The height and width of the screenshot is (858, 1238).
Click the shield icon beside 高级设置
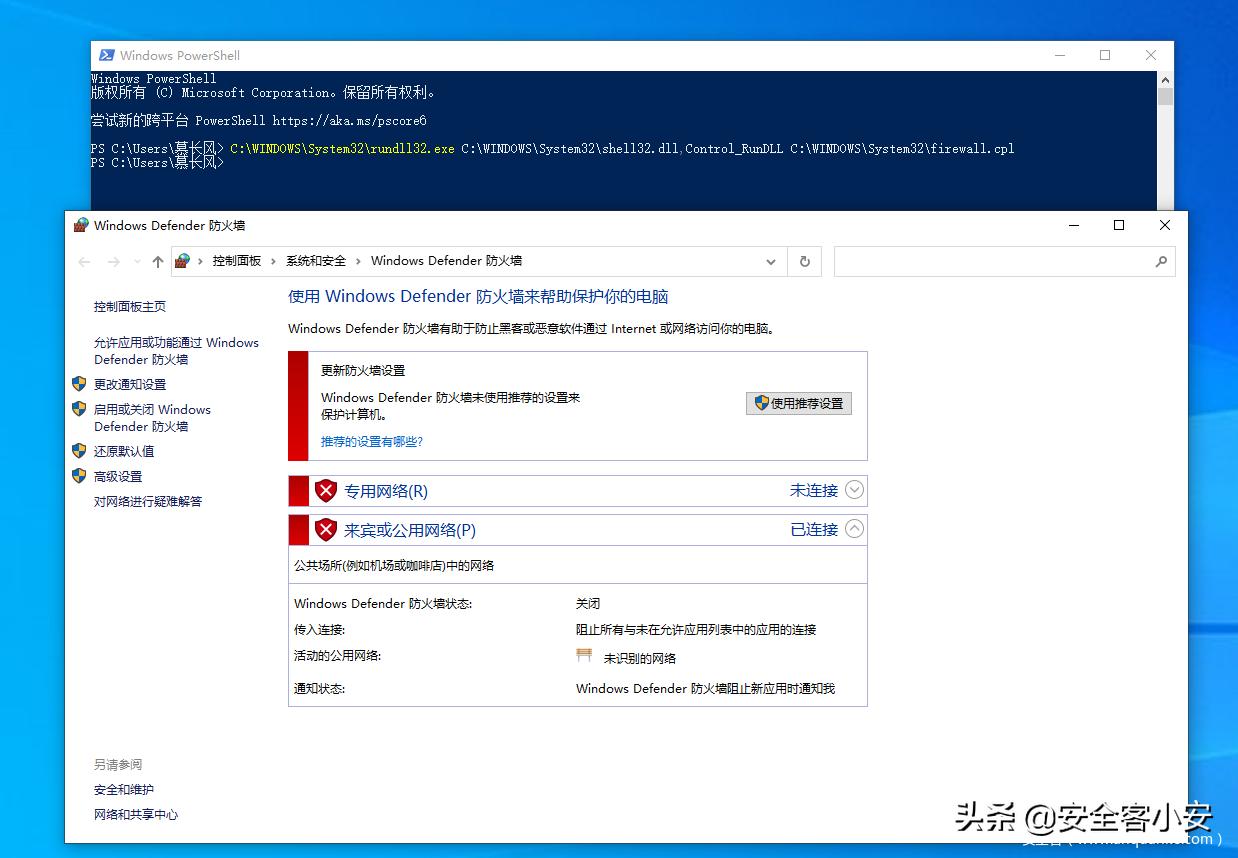79,476
